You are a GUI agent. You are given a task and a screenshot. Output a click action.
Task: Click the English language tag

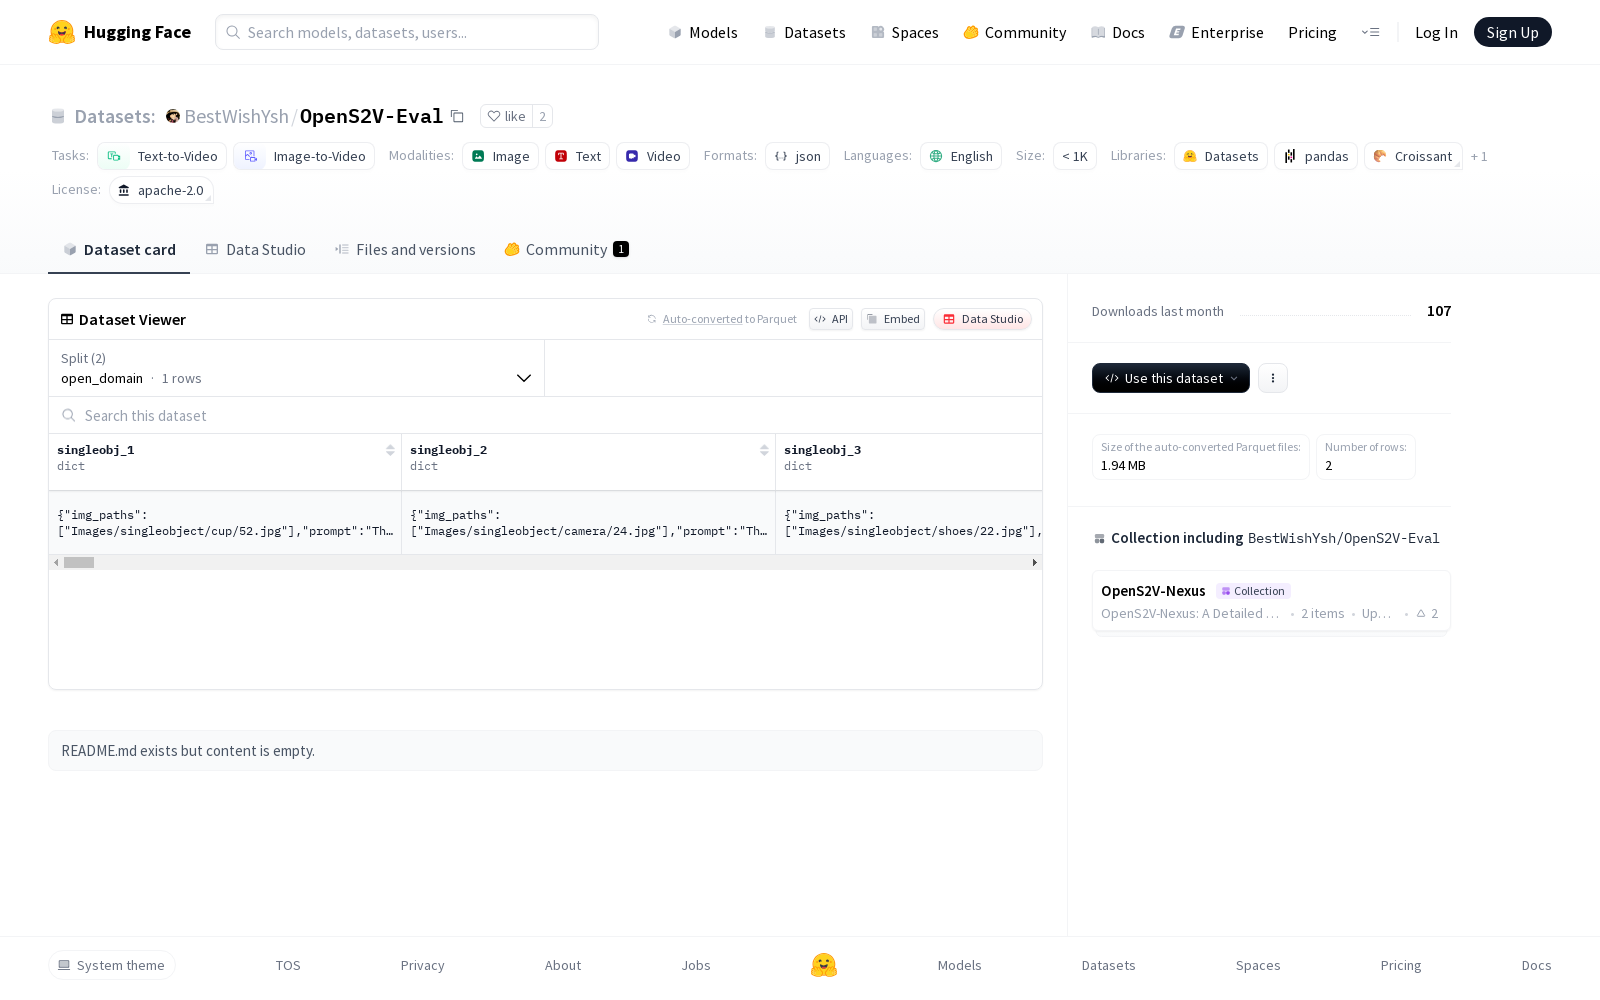(960, 156)
